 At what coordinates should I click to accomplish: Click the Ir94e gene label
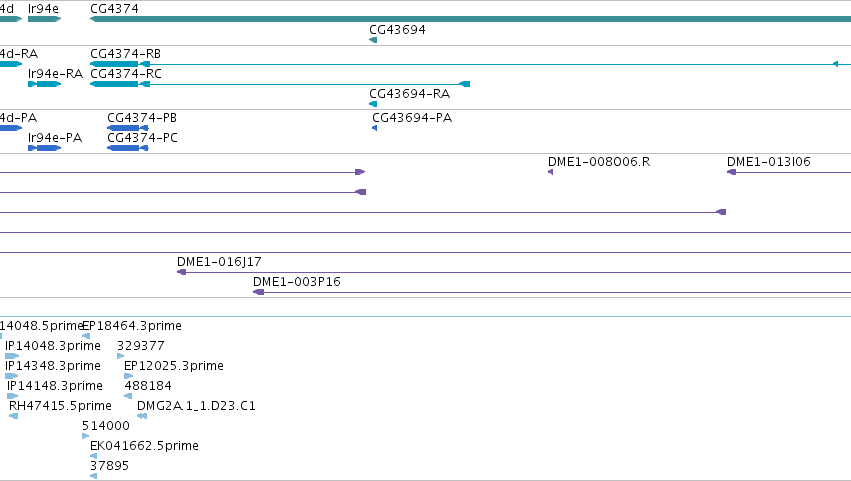(x=43, y=9)
